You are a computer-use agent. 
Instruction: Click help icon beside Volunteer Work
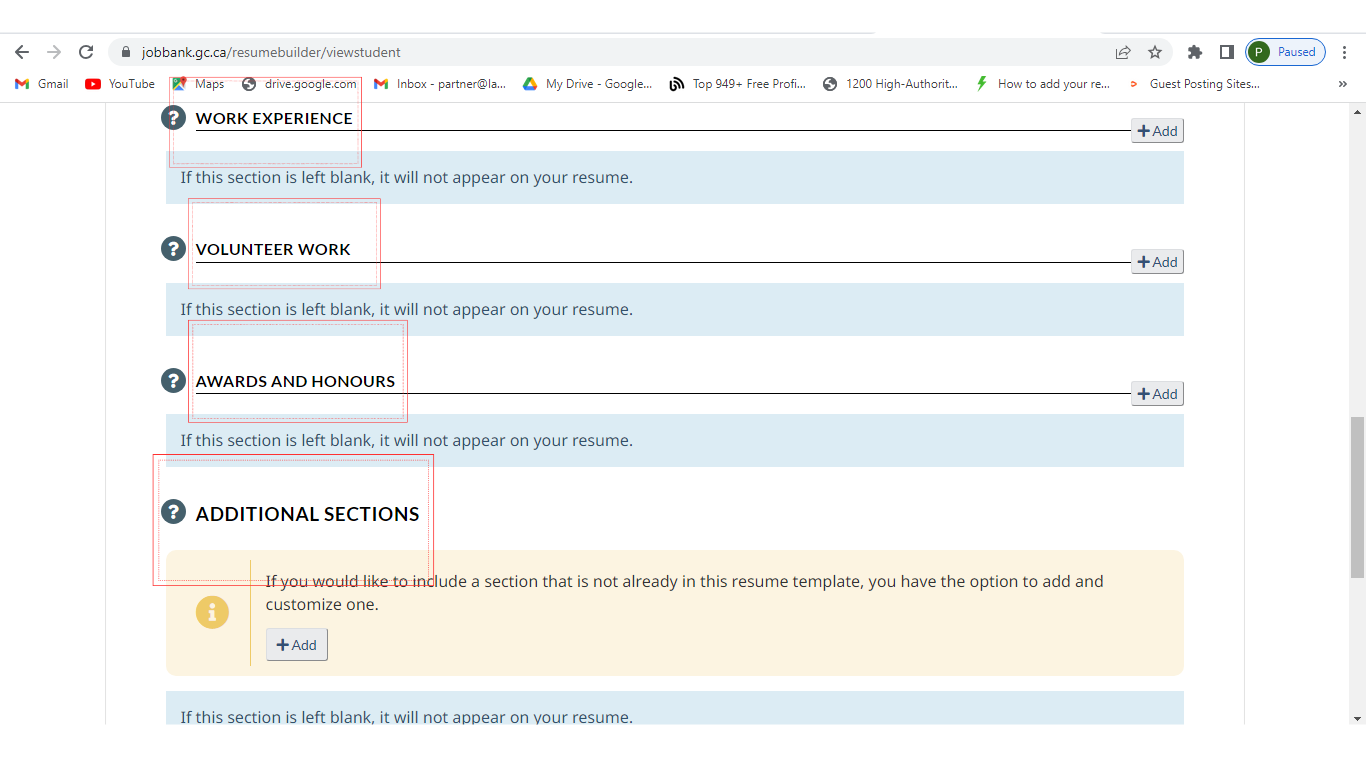pos(173,249)
